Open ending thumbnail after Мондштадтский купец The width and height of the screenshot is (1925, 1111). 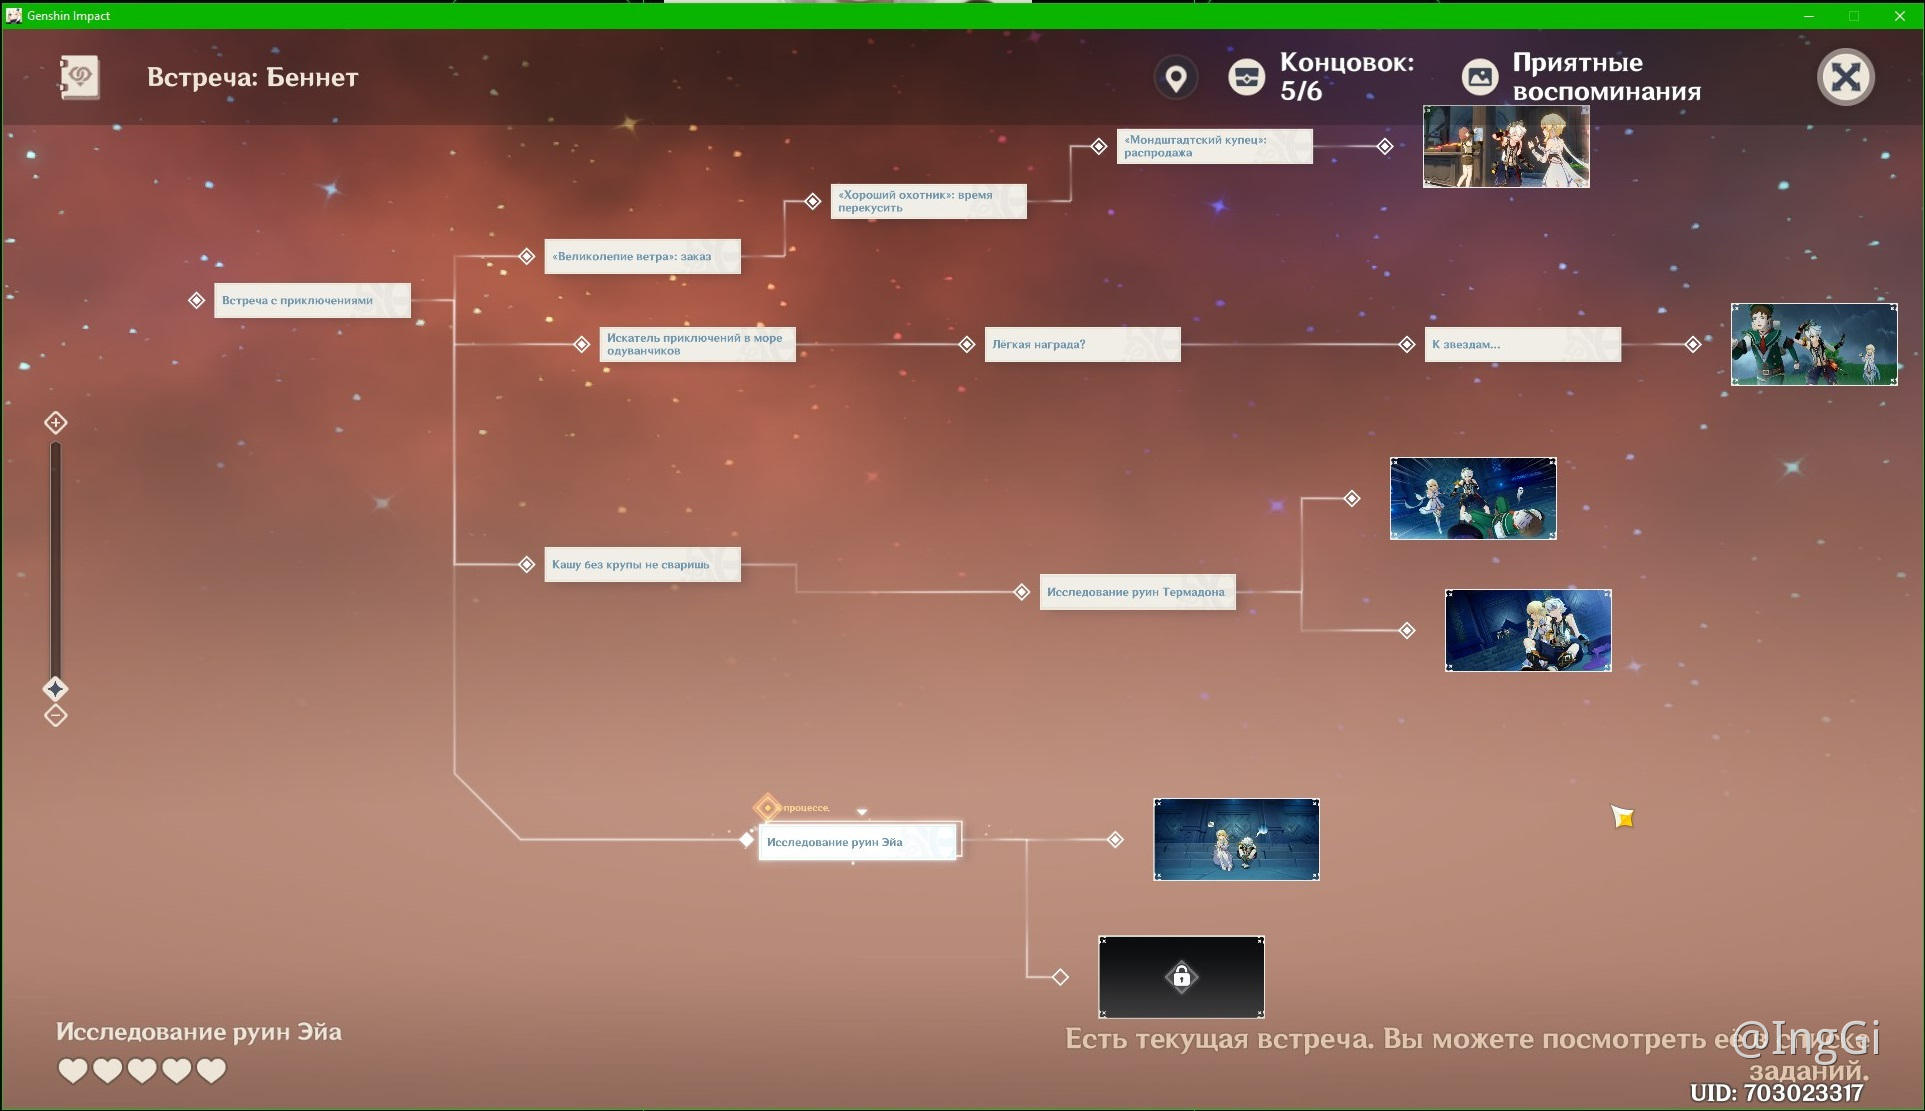coord(1506,146)
